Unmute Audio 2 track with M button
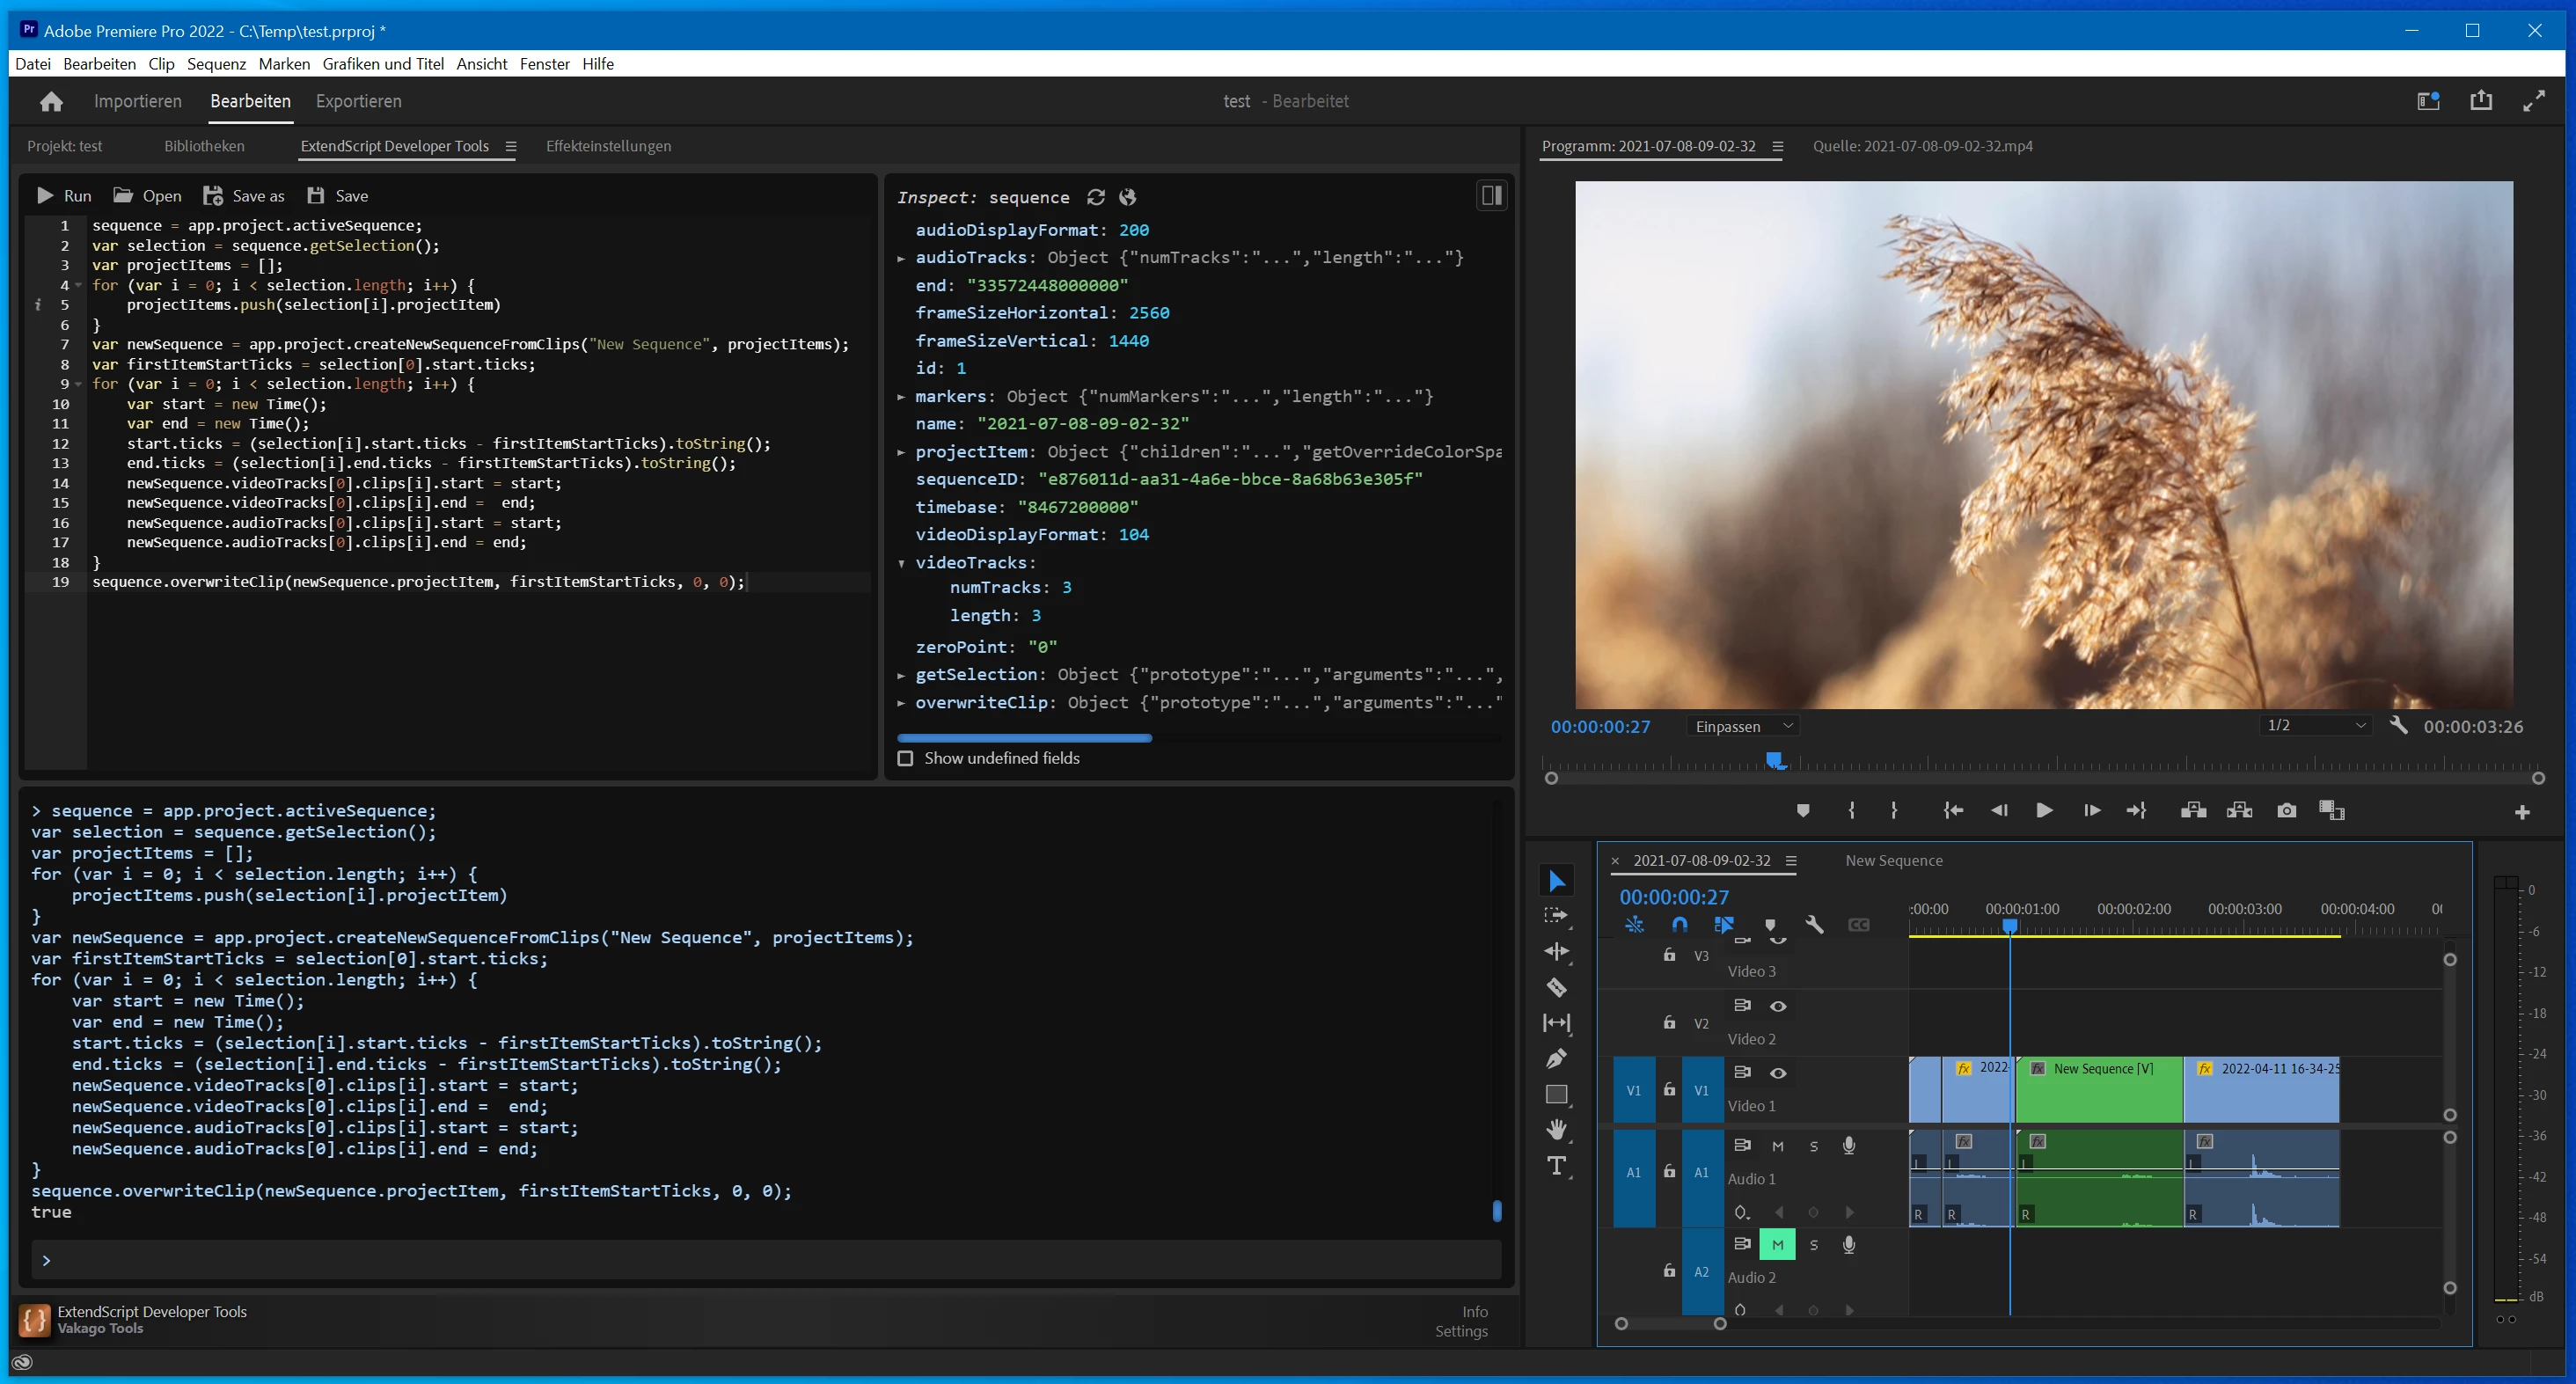2576x1384 pixels. click(x=1777, y=1245)
